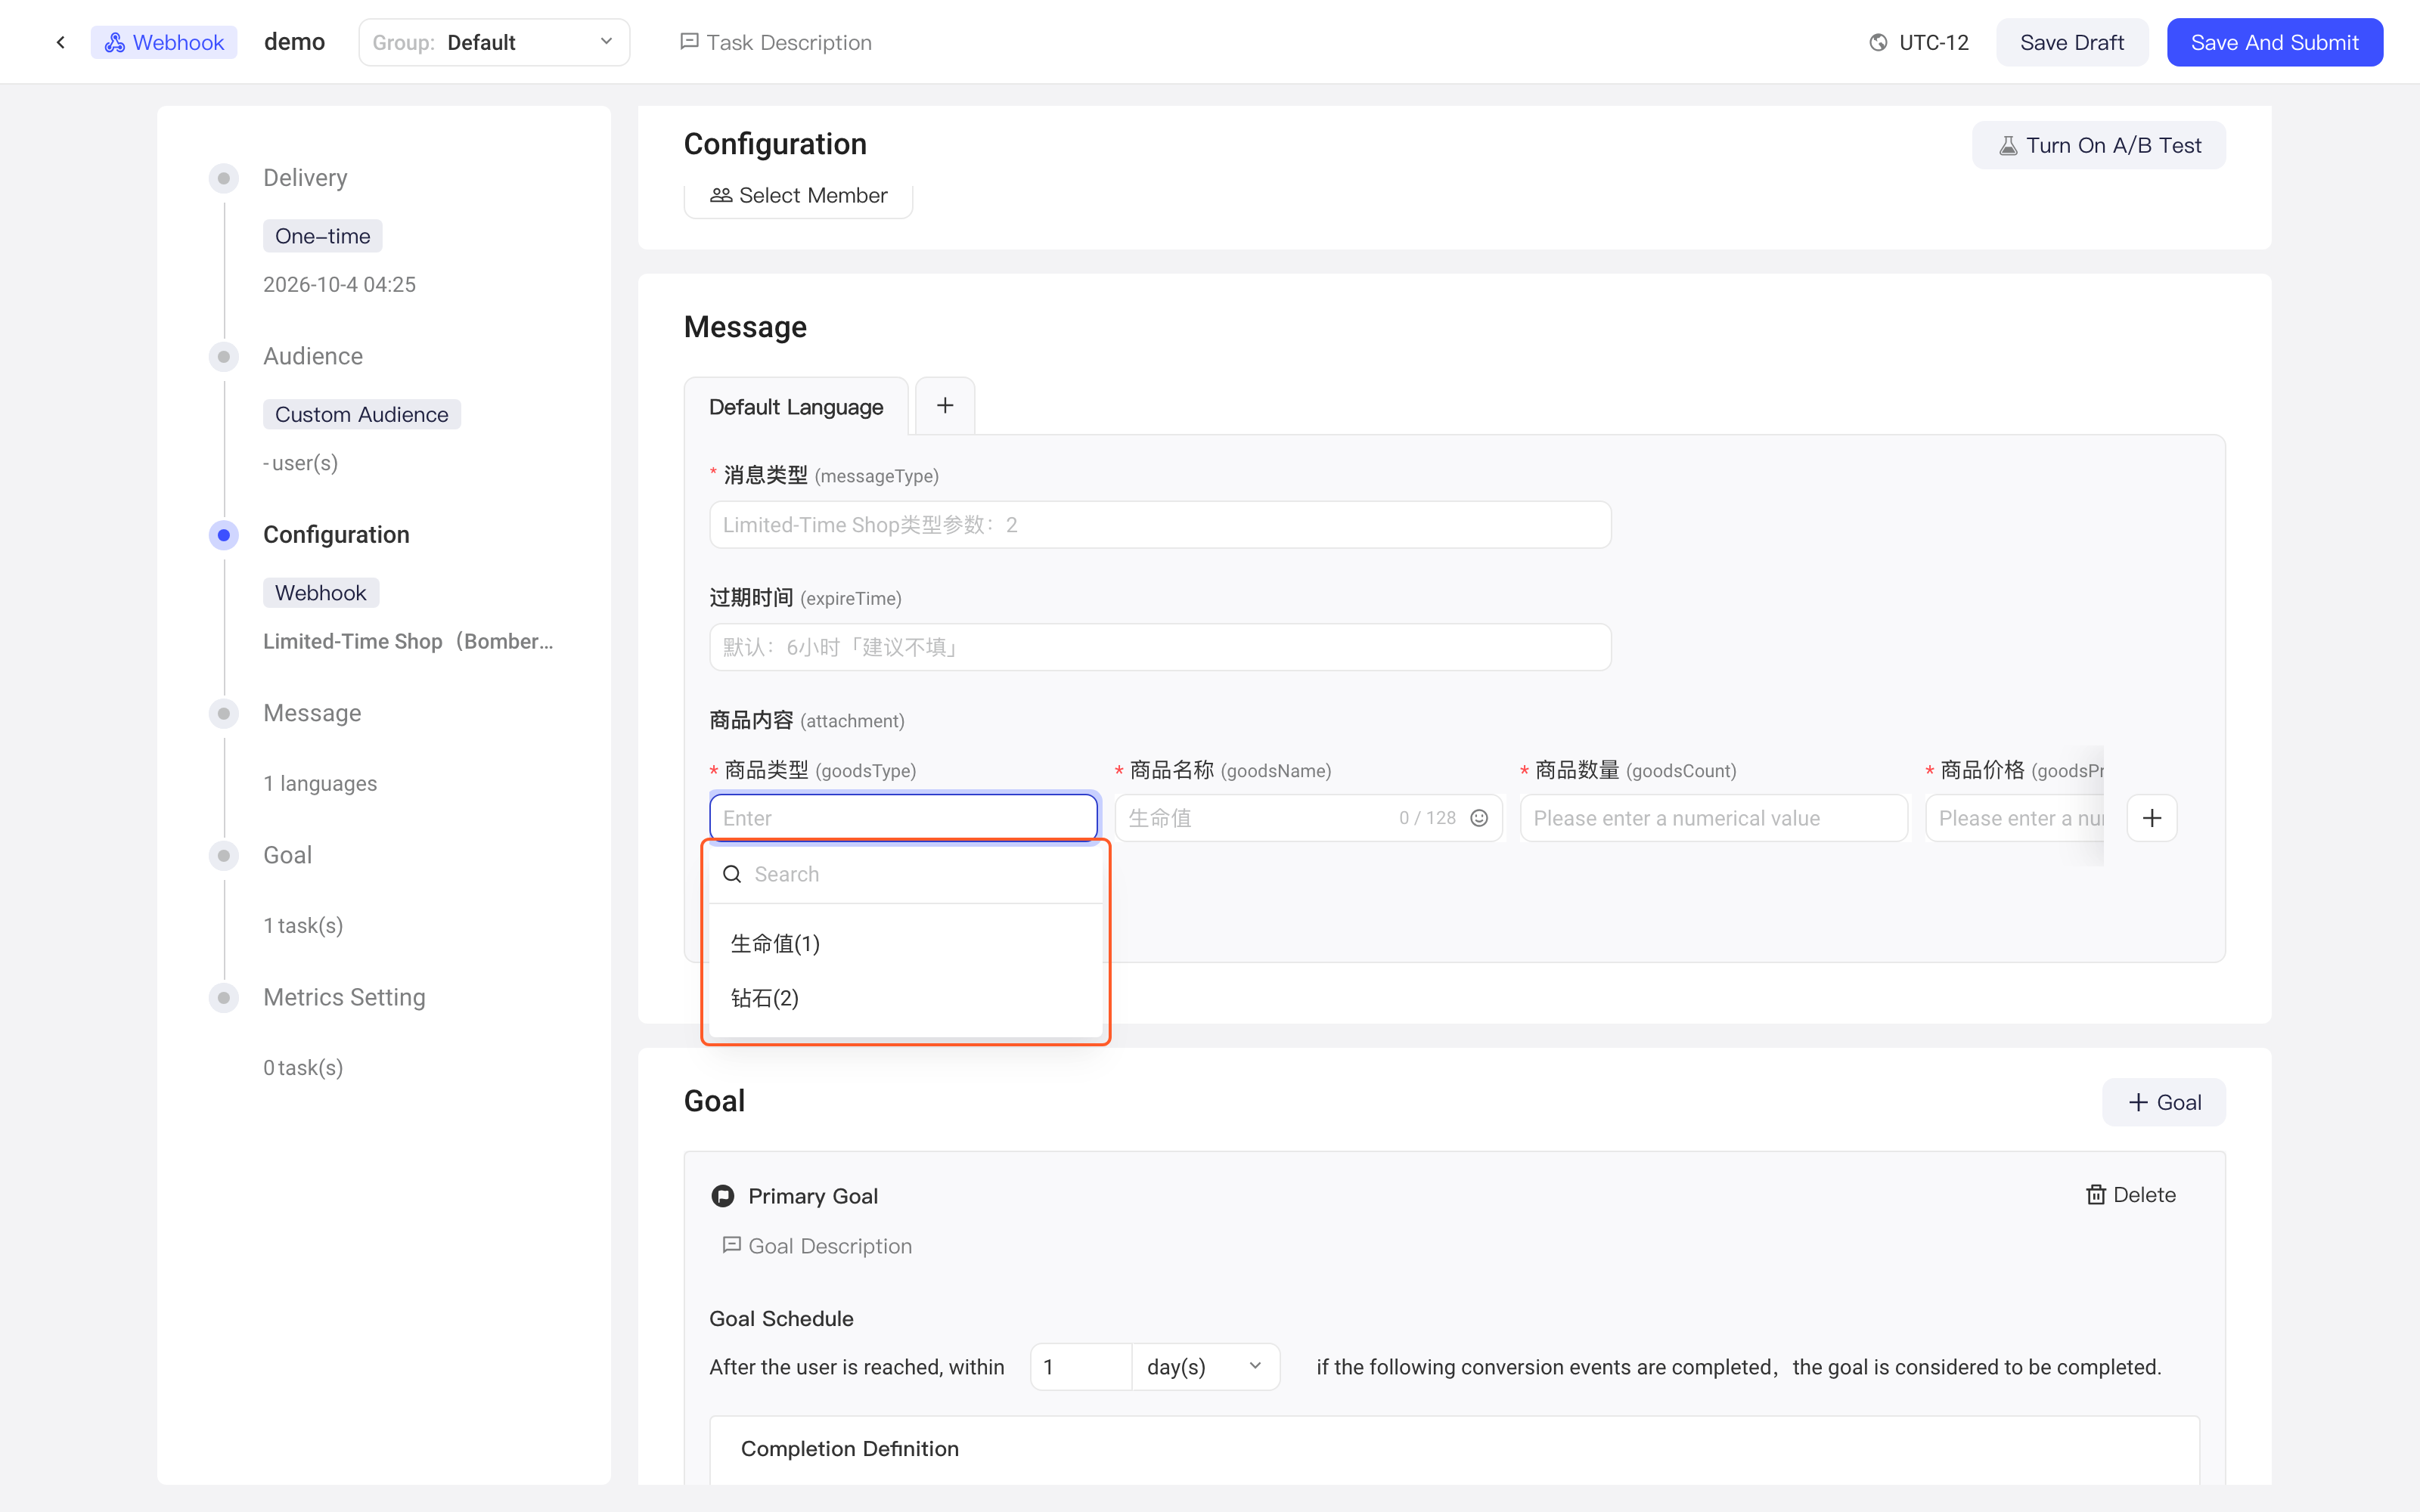Click the back arrow icon

(x=61, y=42)
